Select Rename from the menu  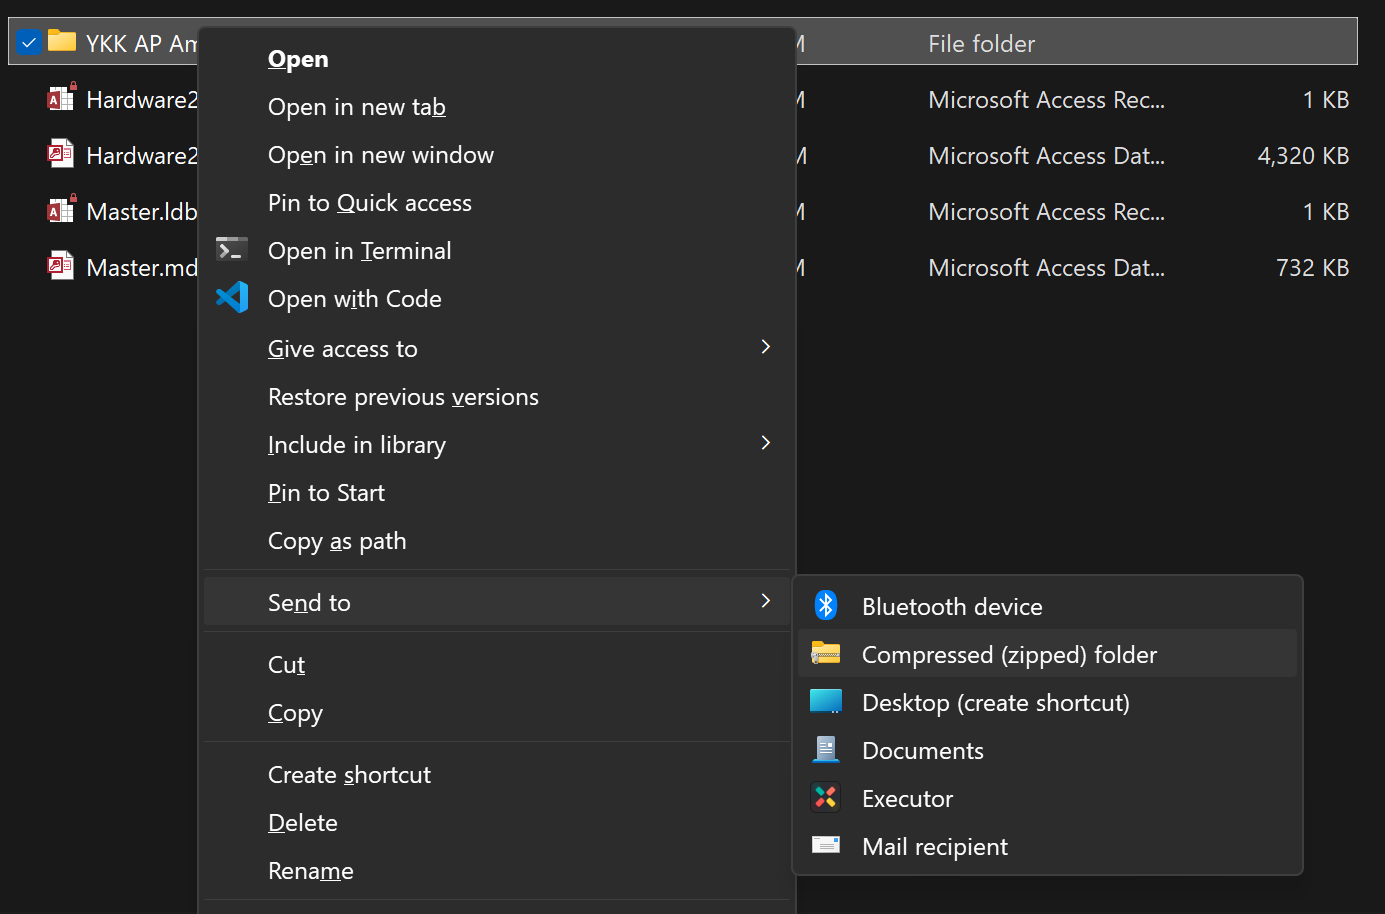[x=310, y=870]
